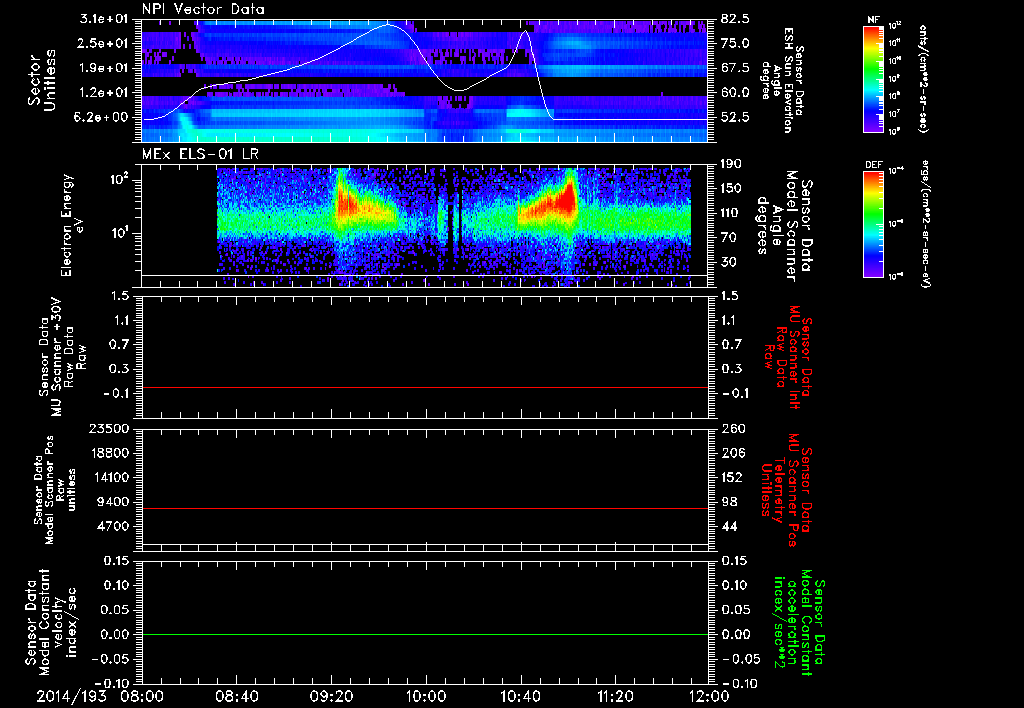
Task: Click the "4700" scanner position tick
Action: 112,526
